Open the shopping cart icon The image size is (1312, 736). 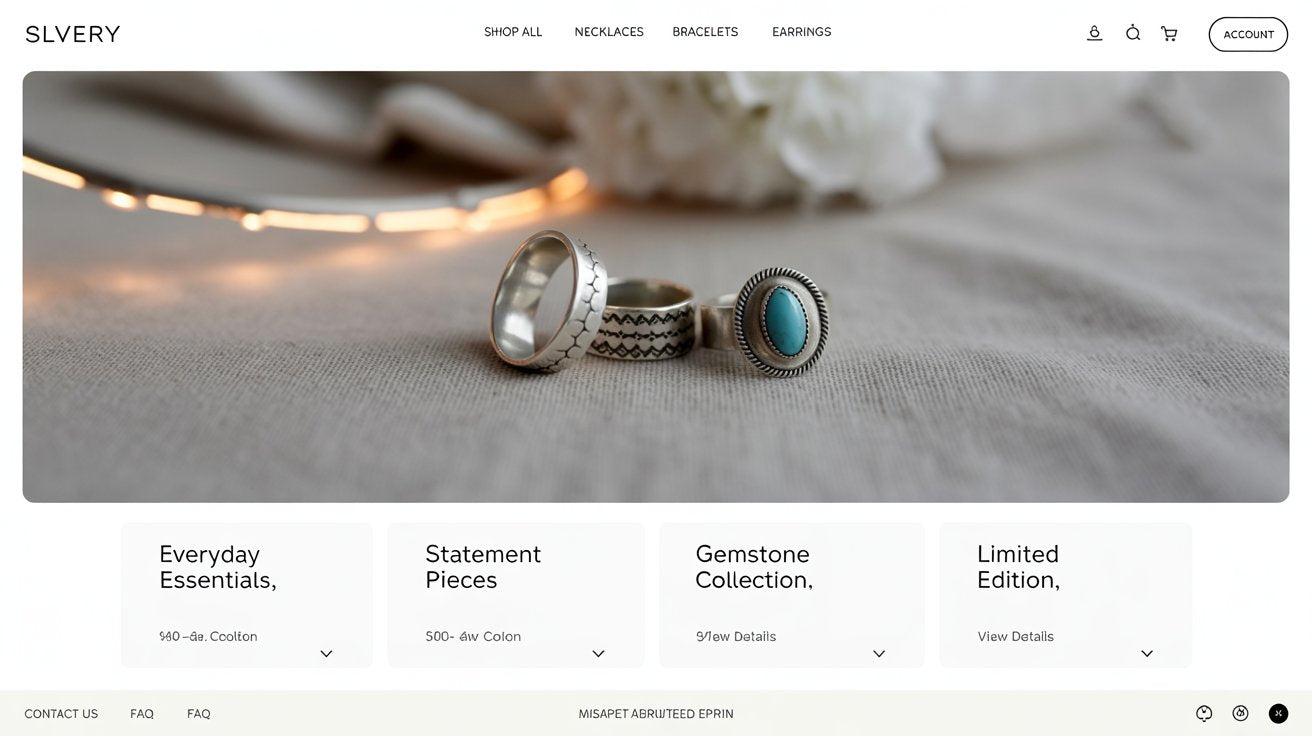tap(1168, 34)
